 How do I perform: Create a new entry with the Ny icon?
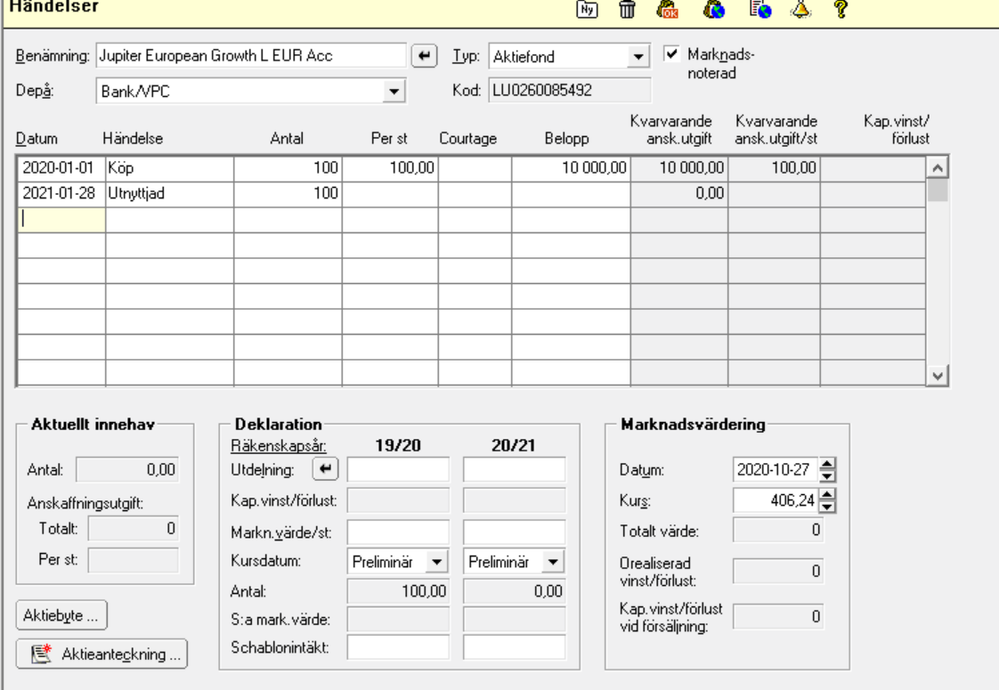pyautogui.click(x=586, y=11)
